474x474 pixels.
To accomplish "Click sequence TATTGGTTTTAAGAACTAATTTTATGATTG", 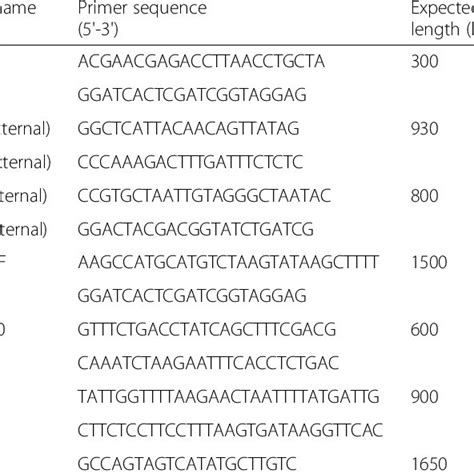I will tap(228, 397).
